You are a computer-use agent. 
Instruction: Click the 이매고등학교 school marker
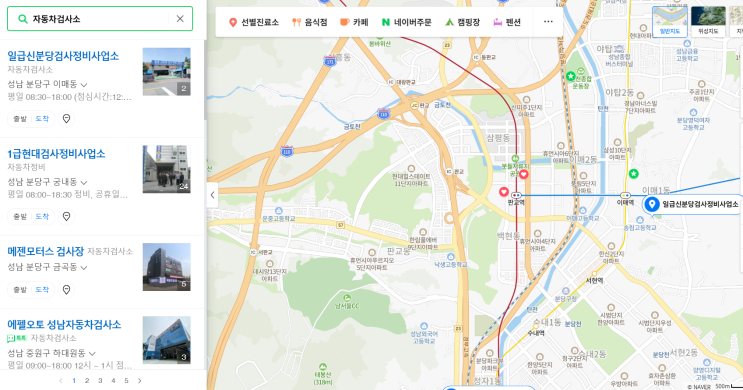(583, 211)
